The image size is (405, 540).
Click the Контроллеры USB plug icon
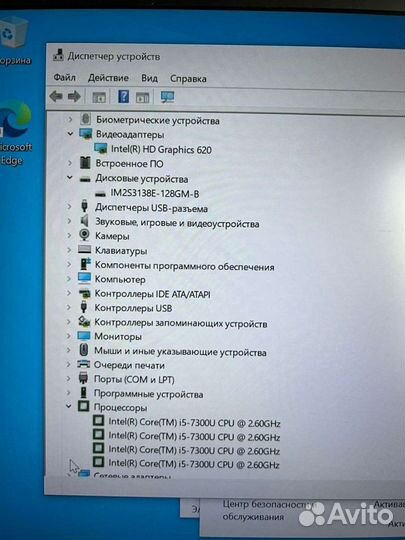pos(83,307)
